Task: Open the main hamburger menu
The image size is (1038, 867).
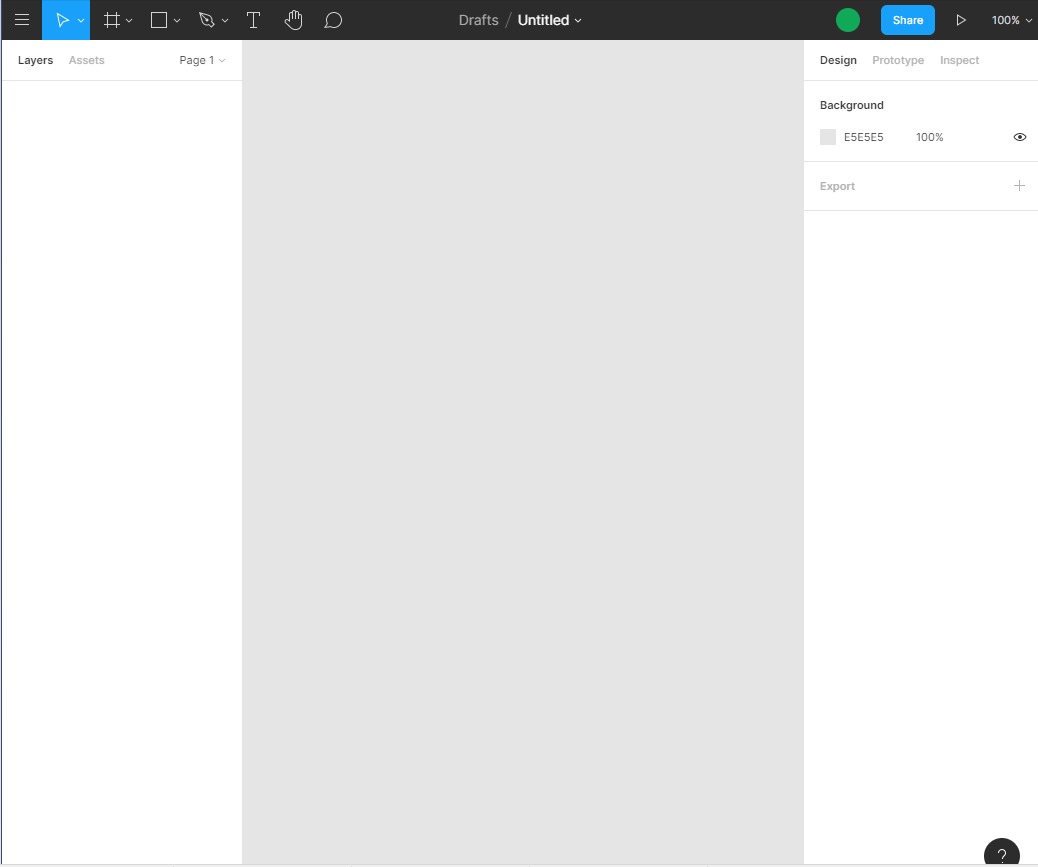Action: tap(22, 20)
